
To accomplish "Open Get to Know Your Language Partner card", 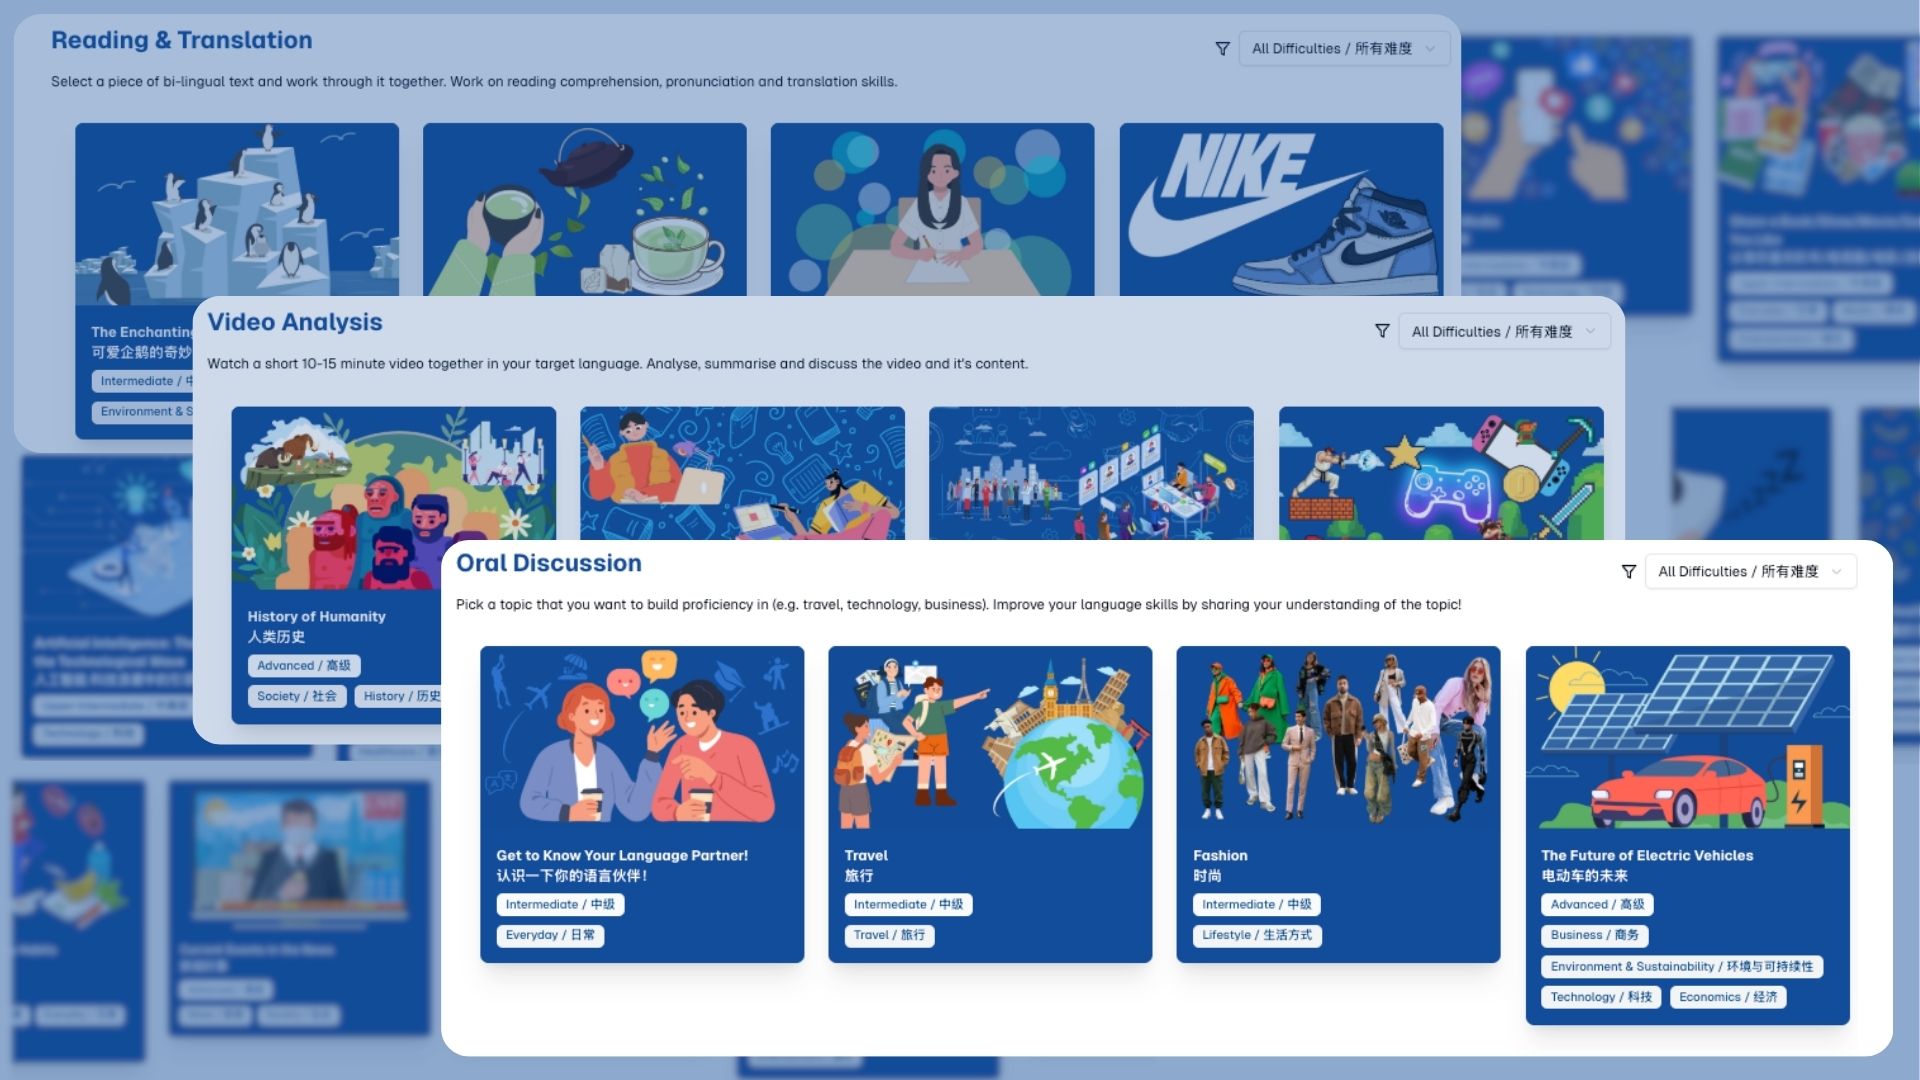I will tap(642, 804).
